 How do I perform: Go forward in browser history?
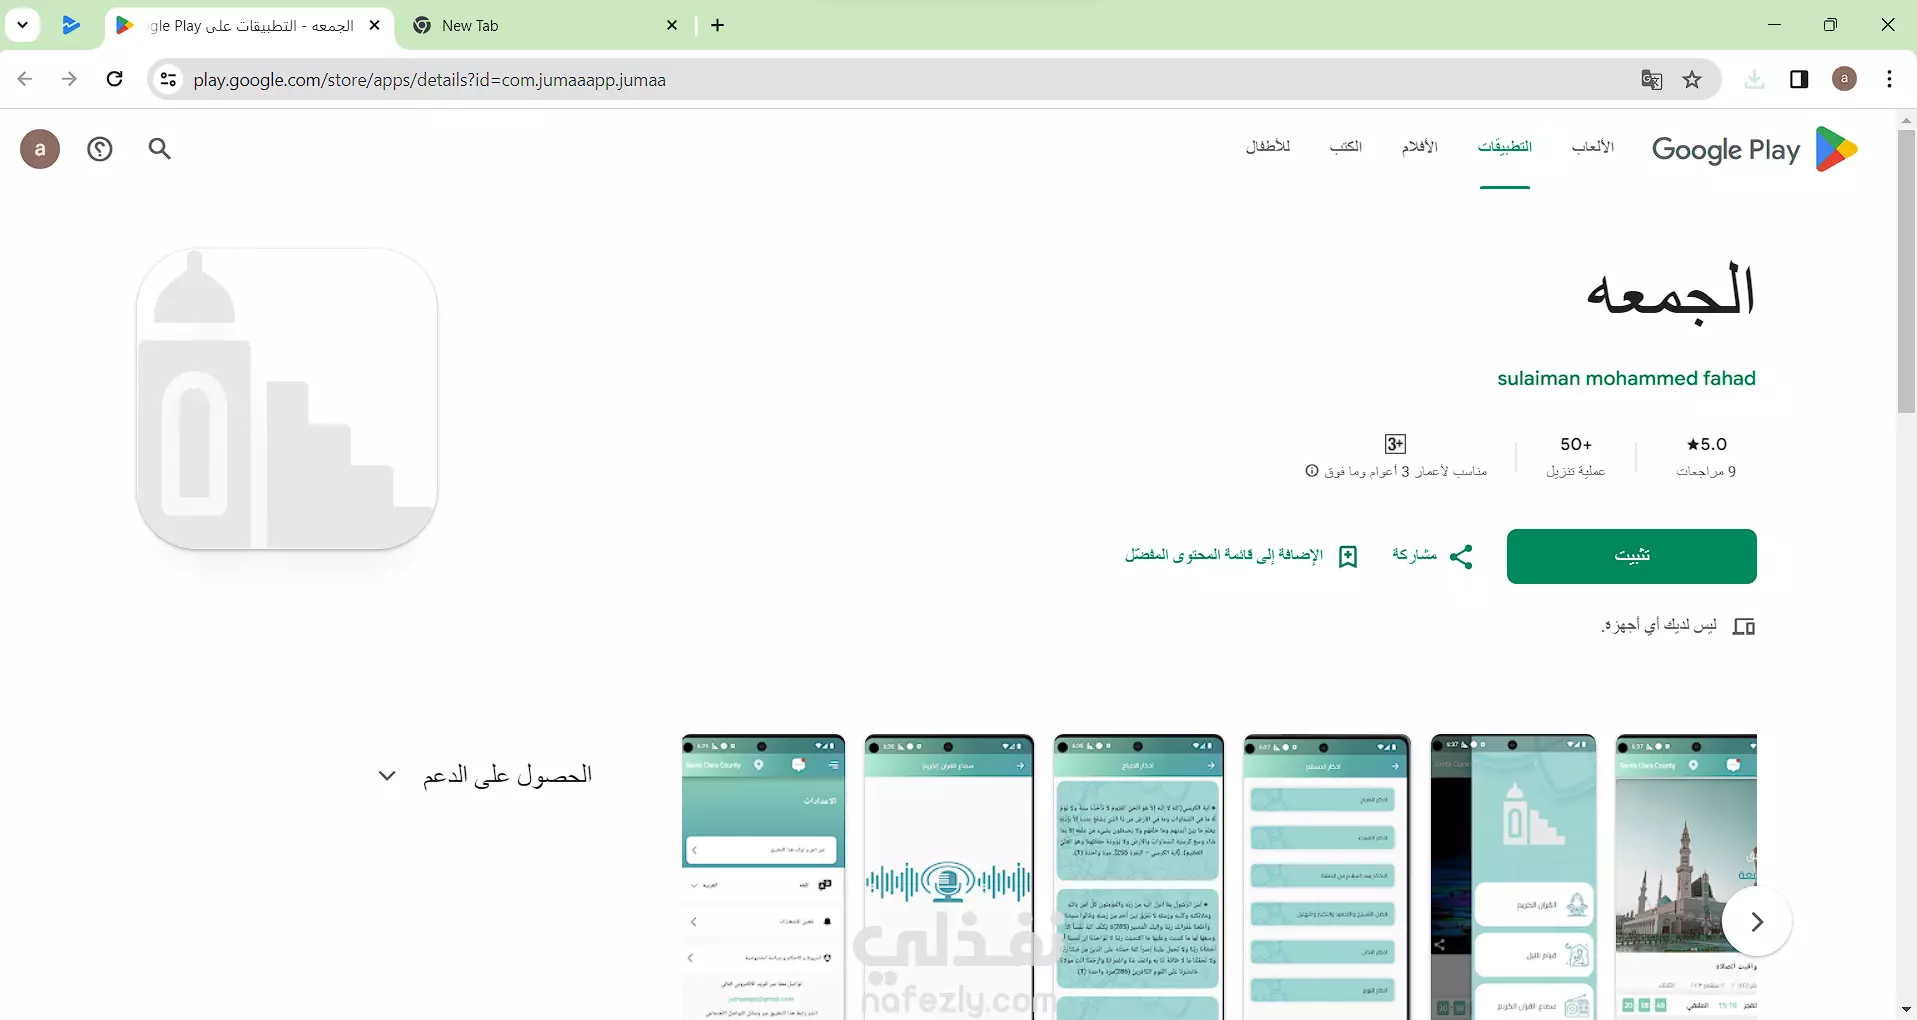[69, 79]
